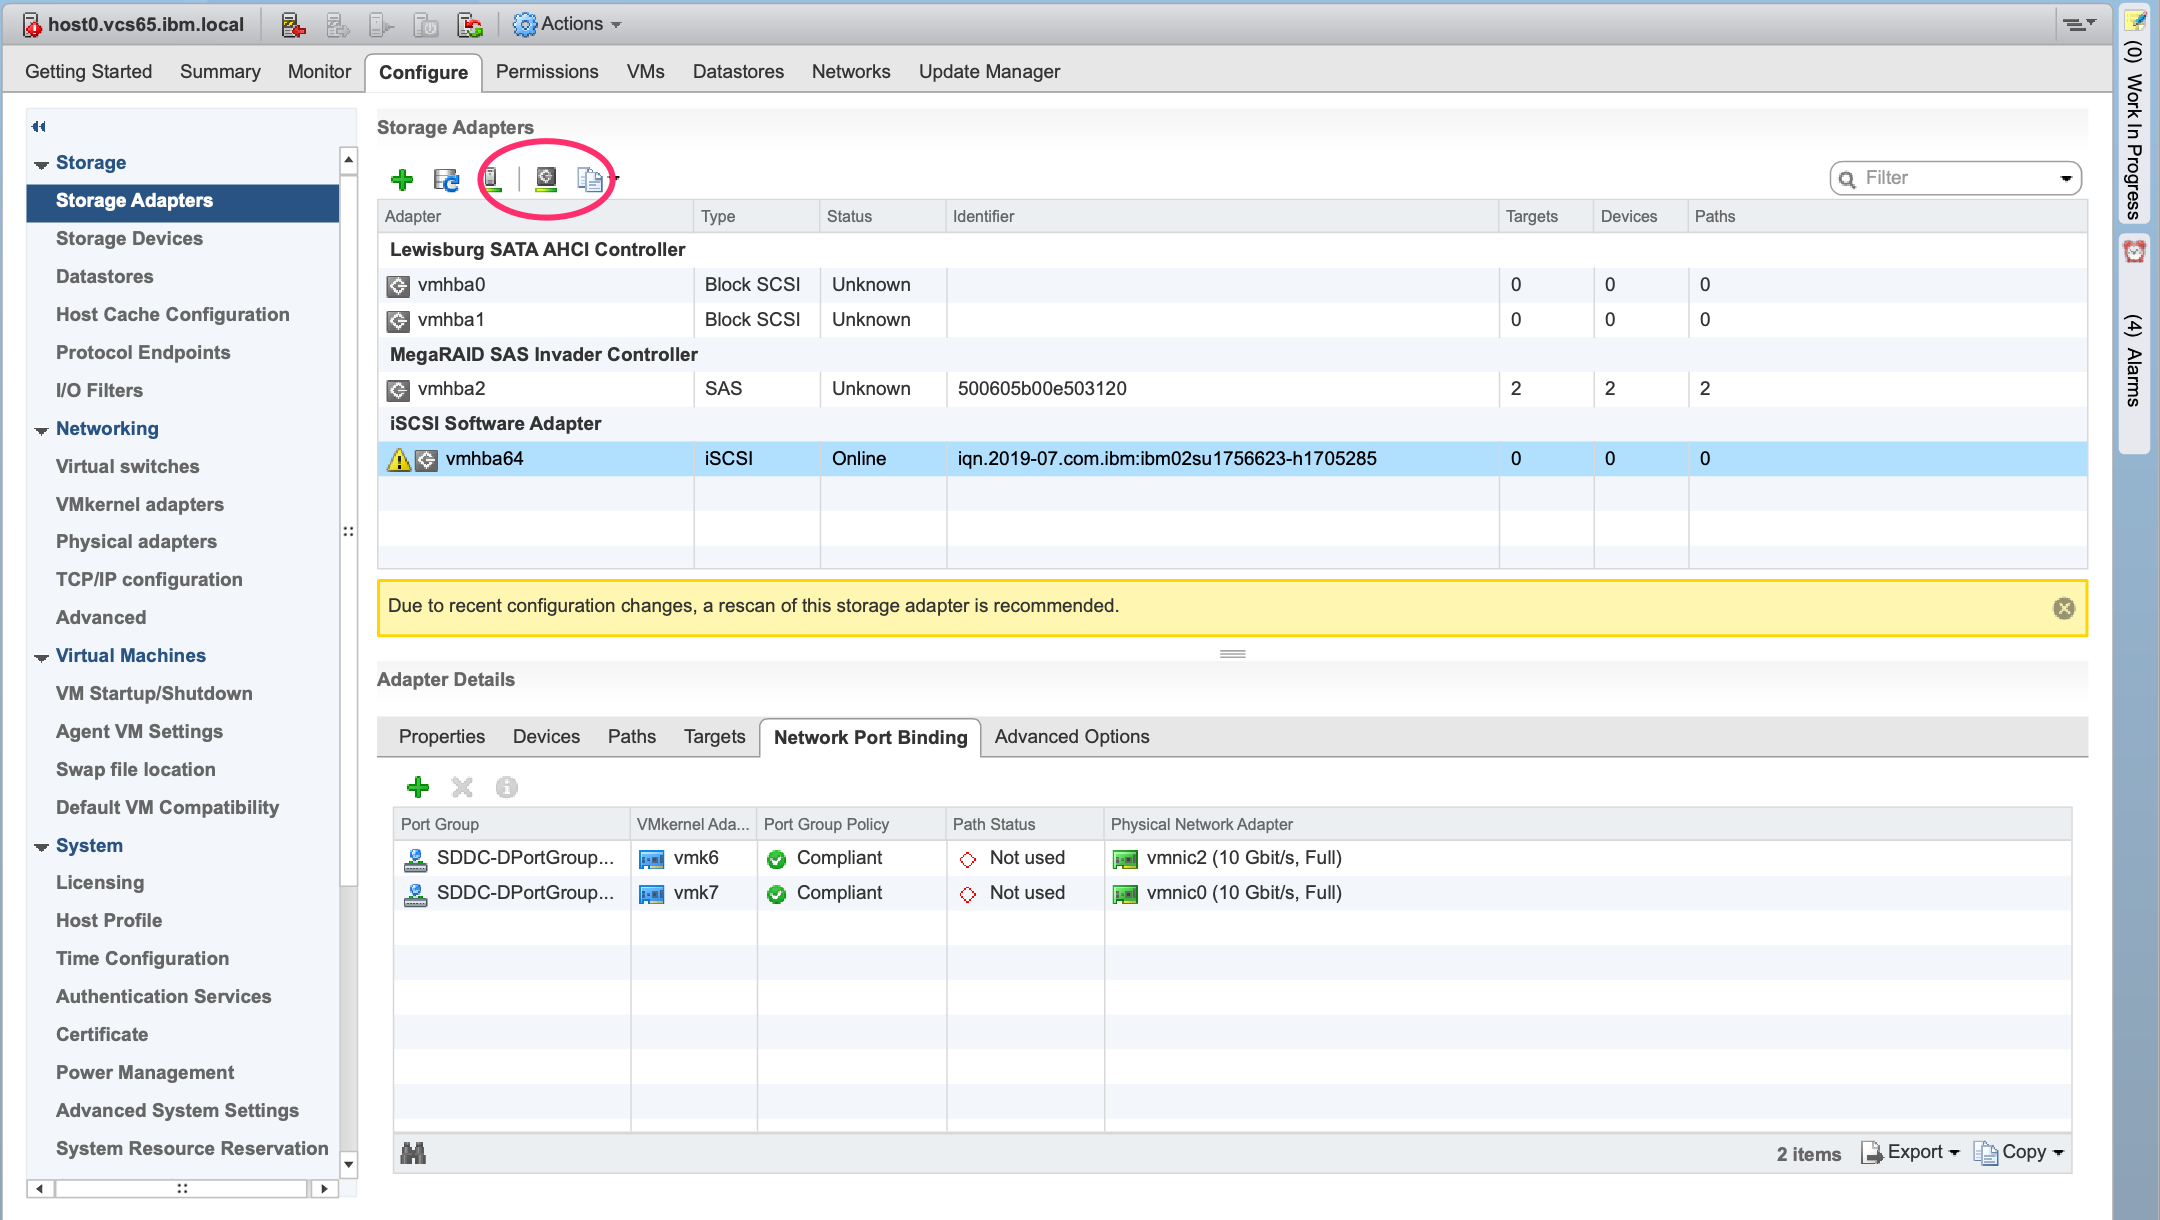Open the Permissions tab

point(547,72)
